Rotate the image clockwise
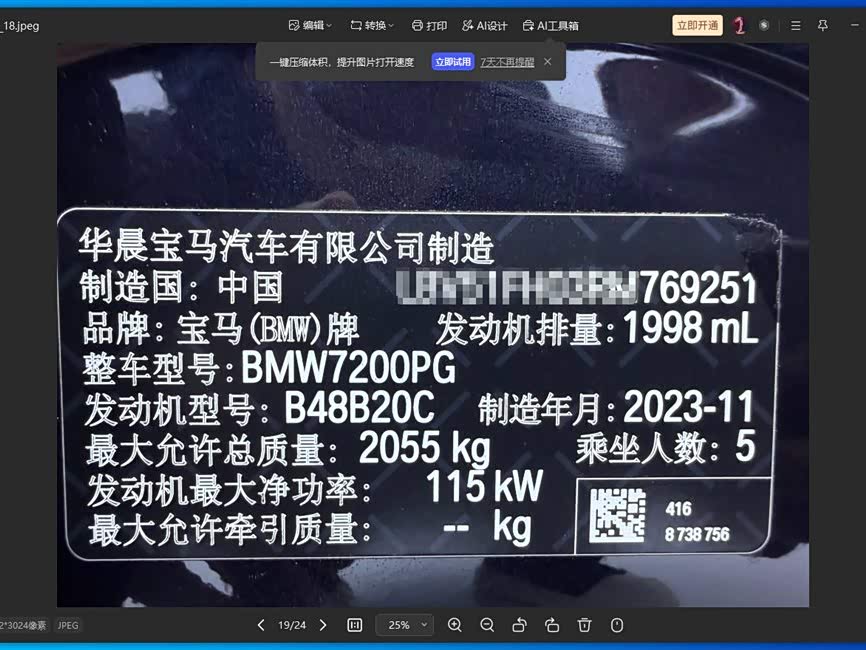 pyautogui.click(x=552, y=625)
